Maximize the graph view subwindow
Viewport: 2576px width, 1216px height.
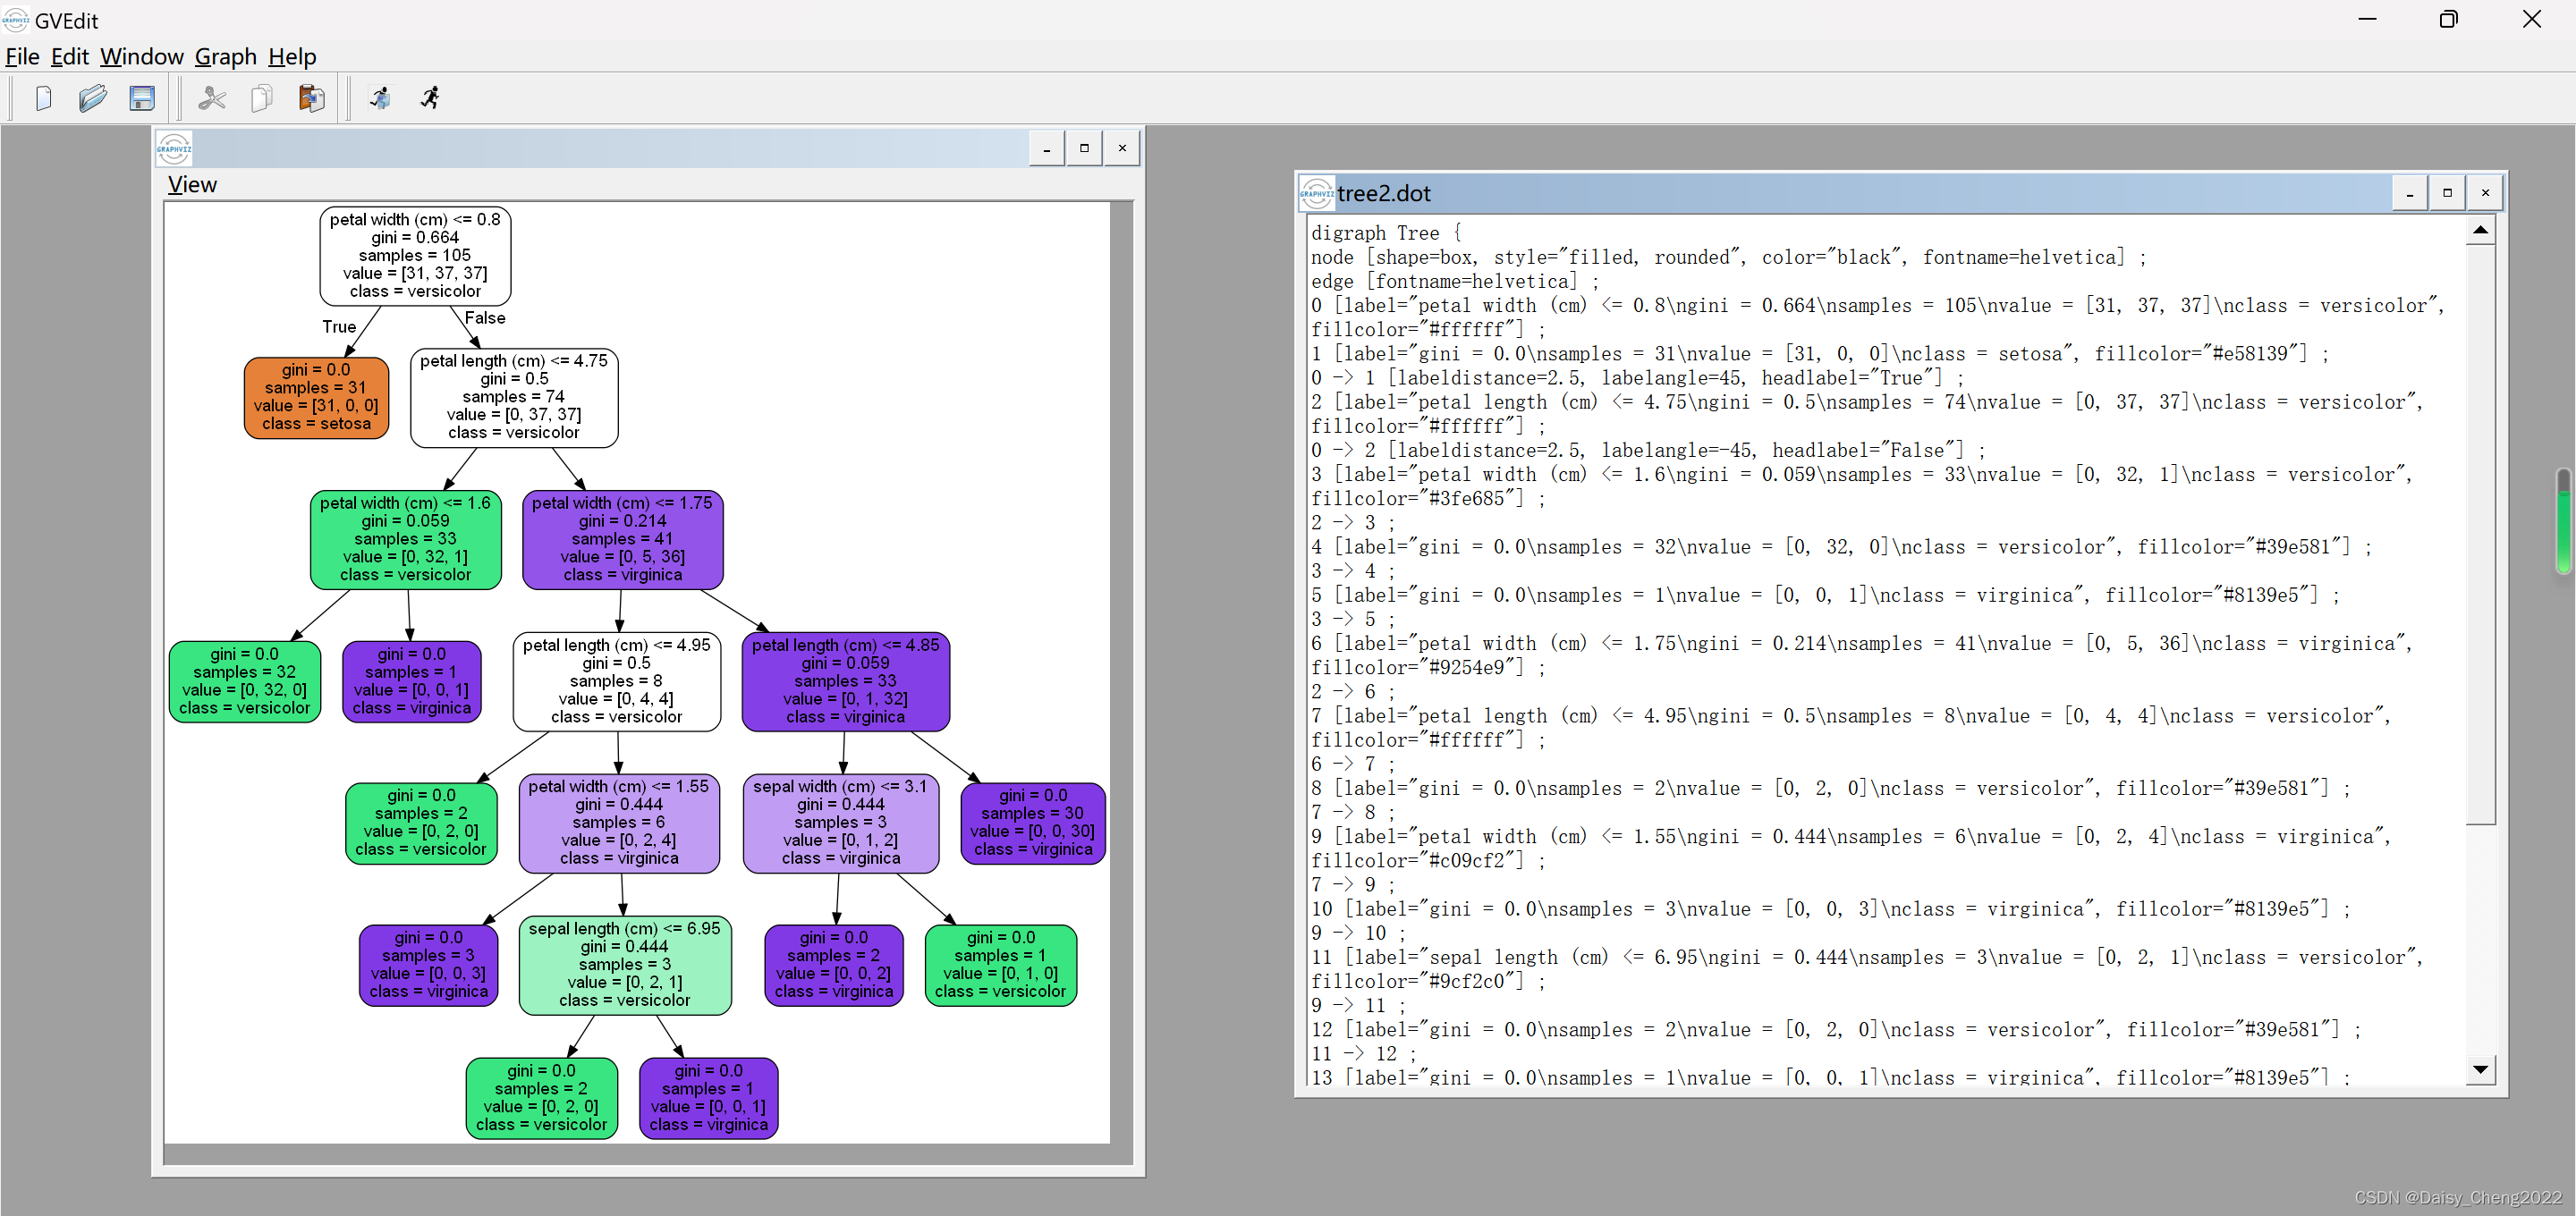1084,148
